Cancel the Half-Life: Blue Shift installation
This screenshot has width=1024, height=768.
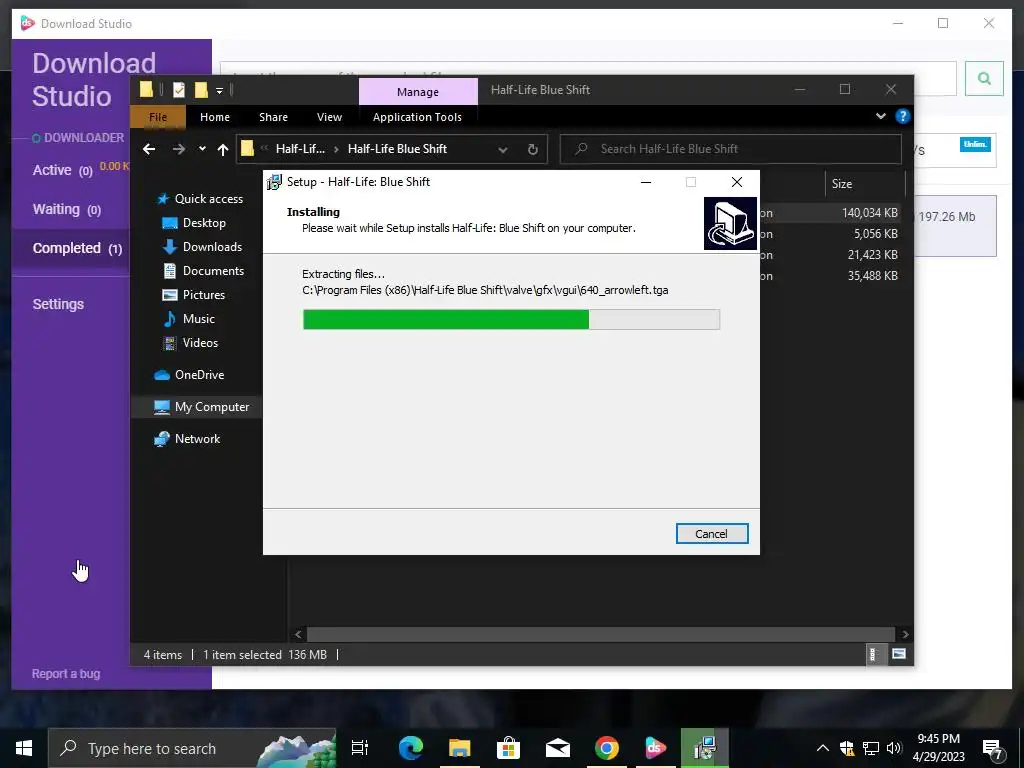[711, 534]
